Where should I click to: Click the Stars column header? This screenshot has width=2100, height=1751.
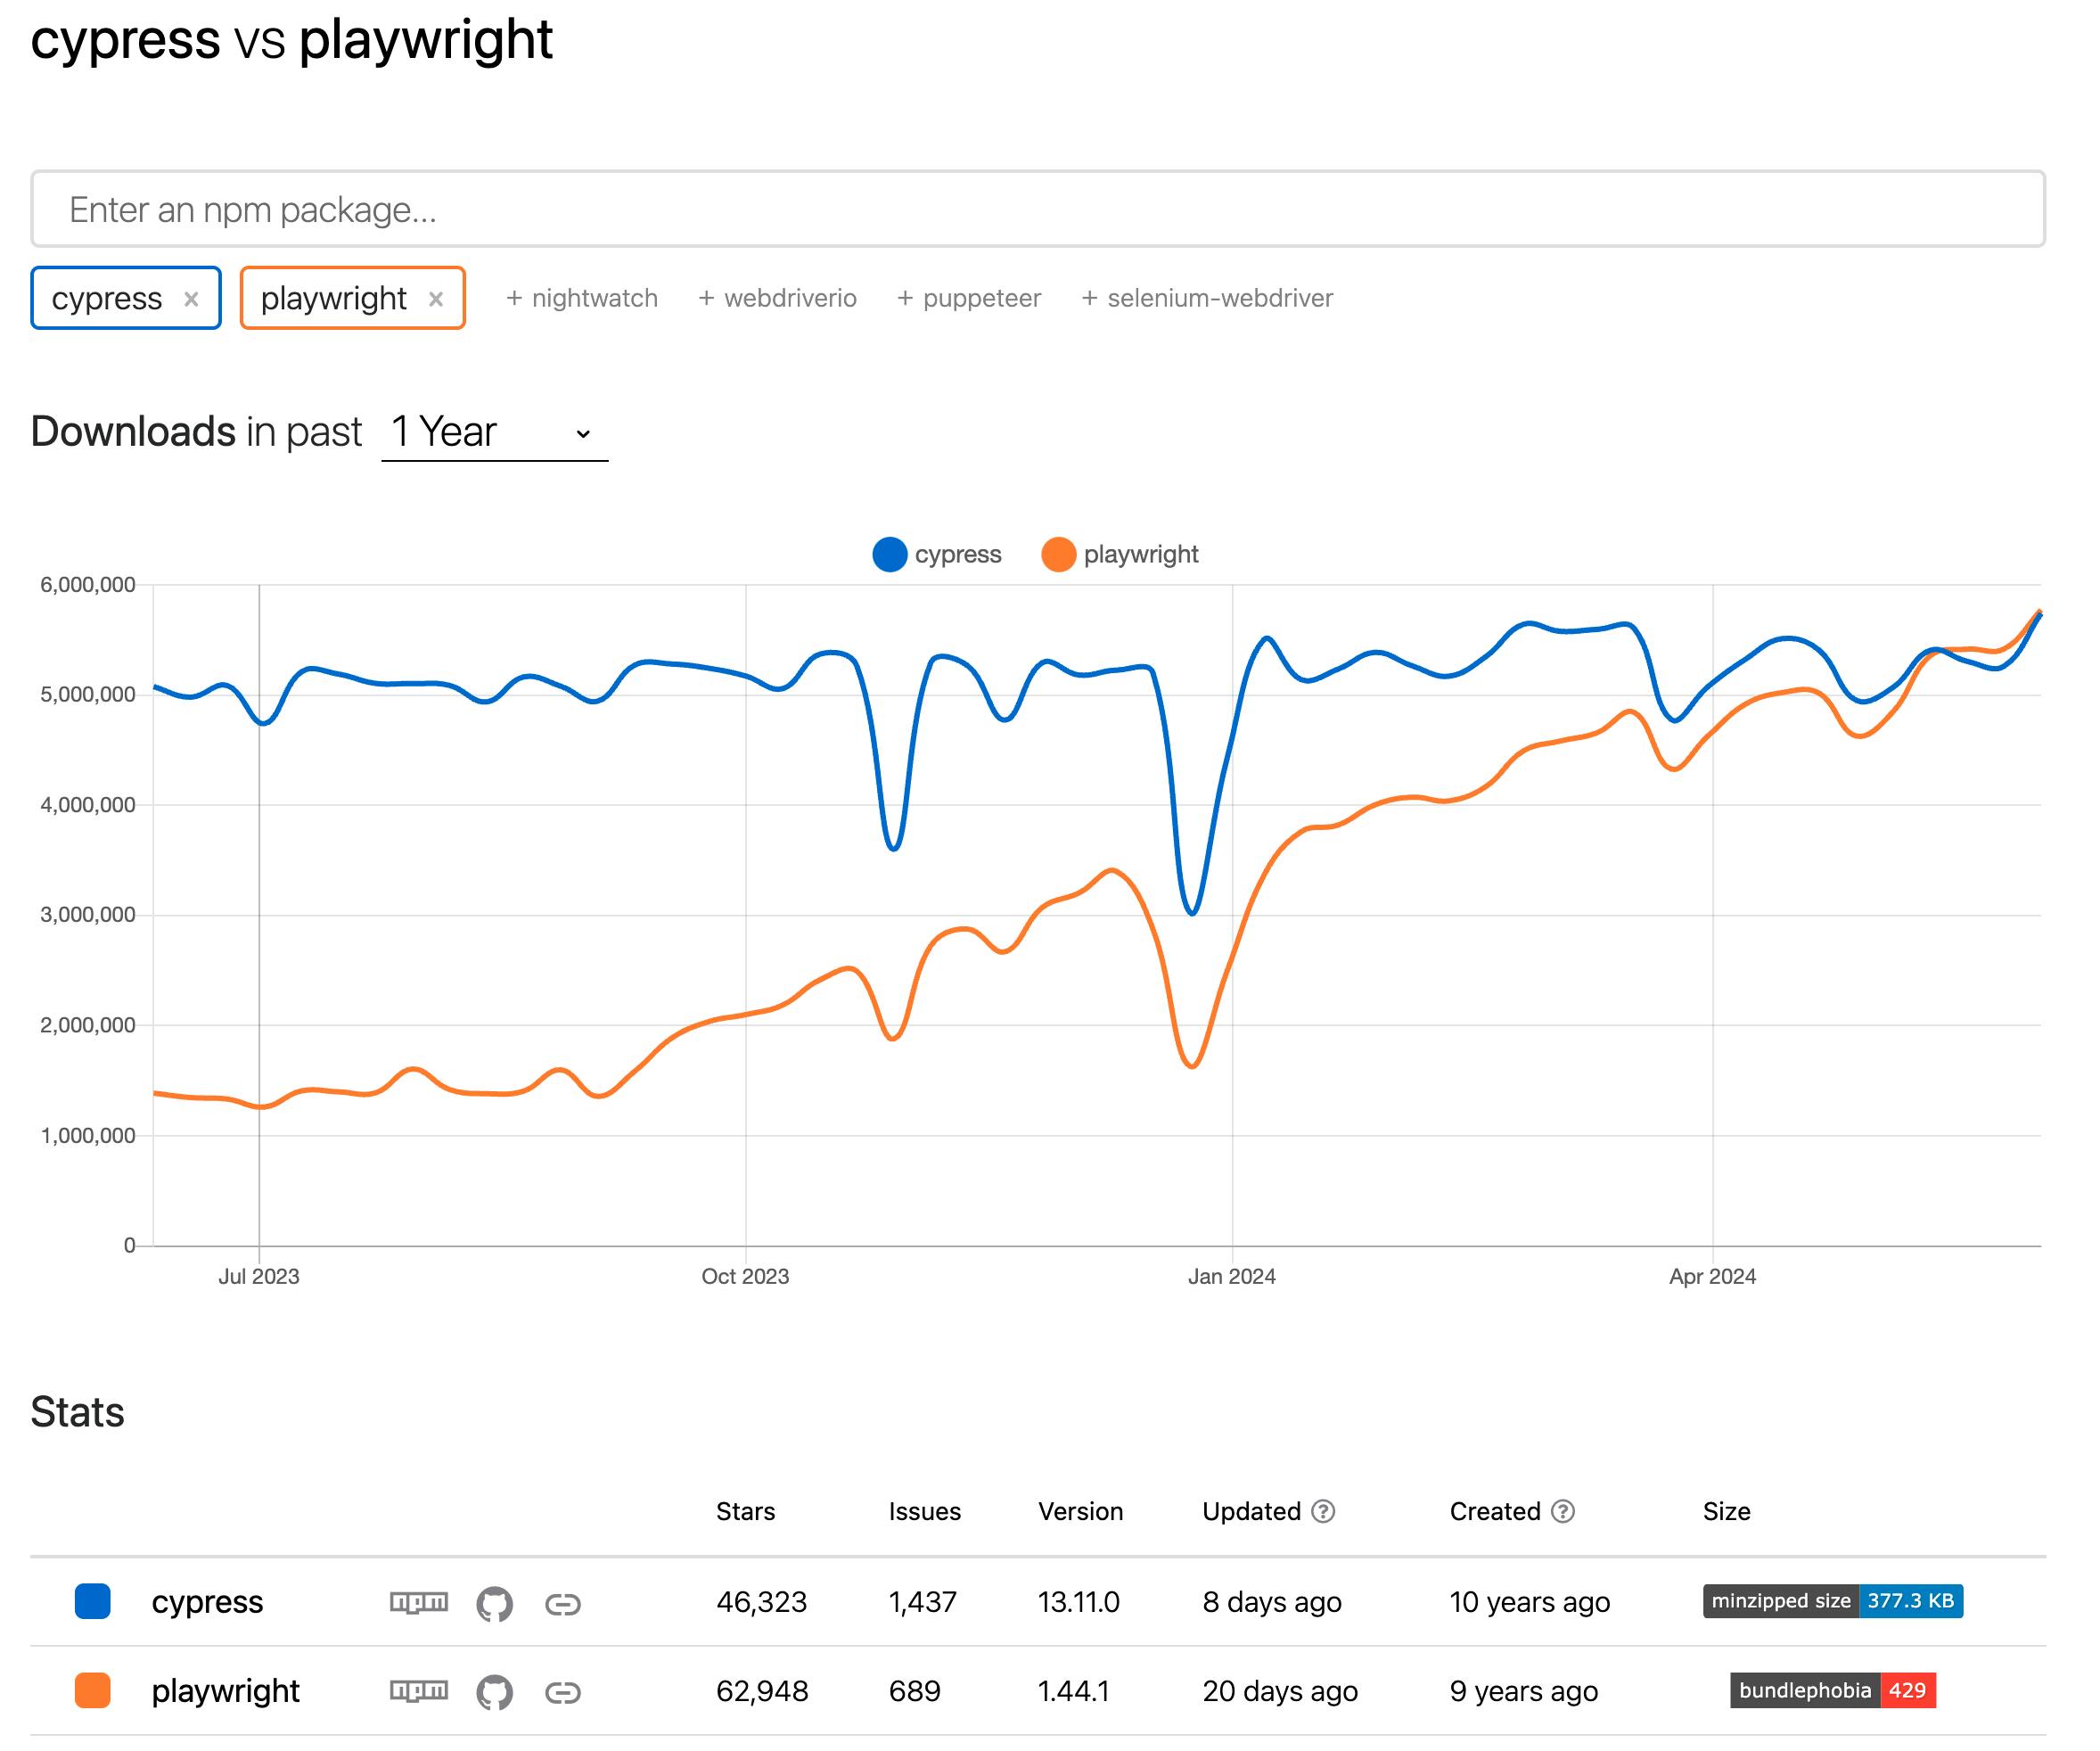745,1511
